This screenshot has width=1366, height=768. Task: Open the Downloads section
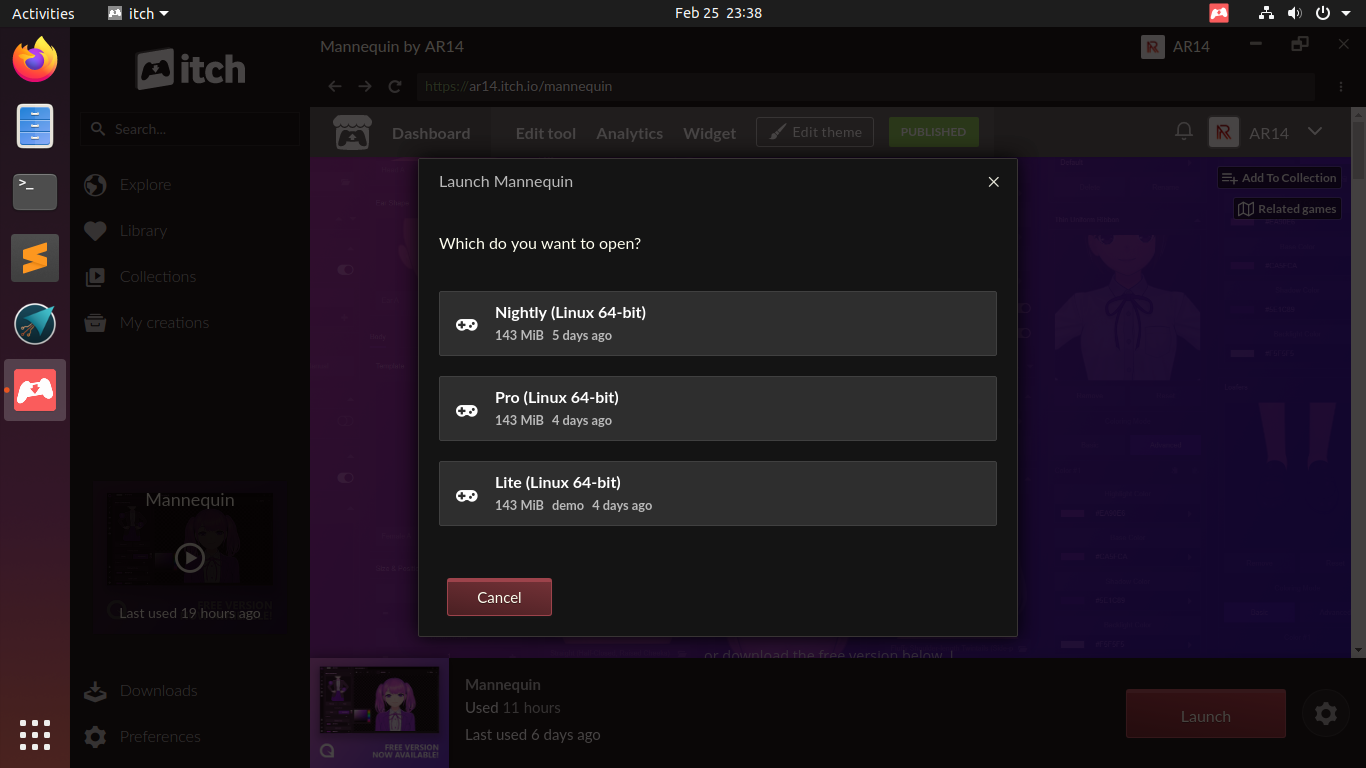point(158,691)
